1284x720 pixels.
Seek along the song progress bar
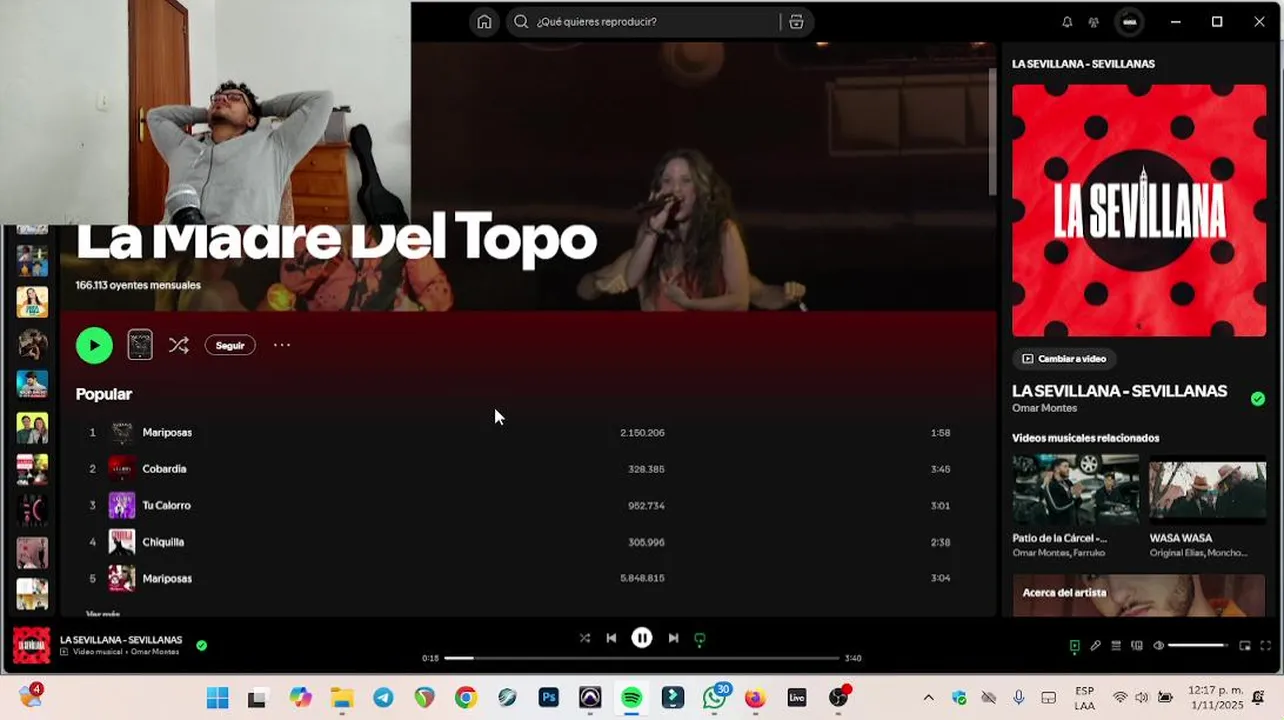[642, 658]
